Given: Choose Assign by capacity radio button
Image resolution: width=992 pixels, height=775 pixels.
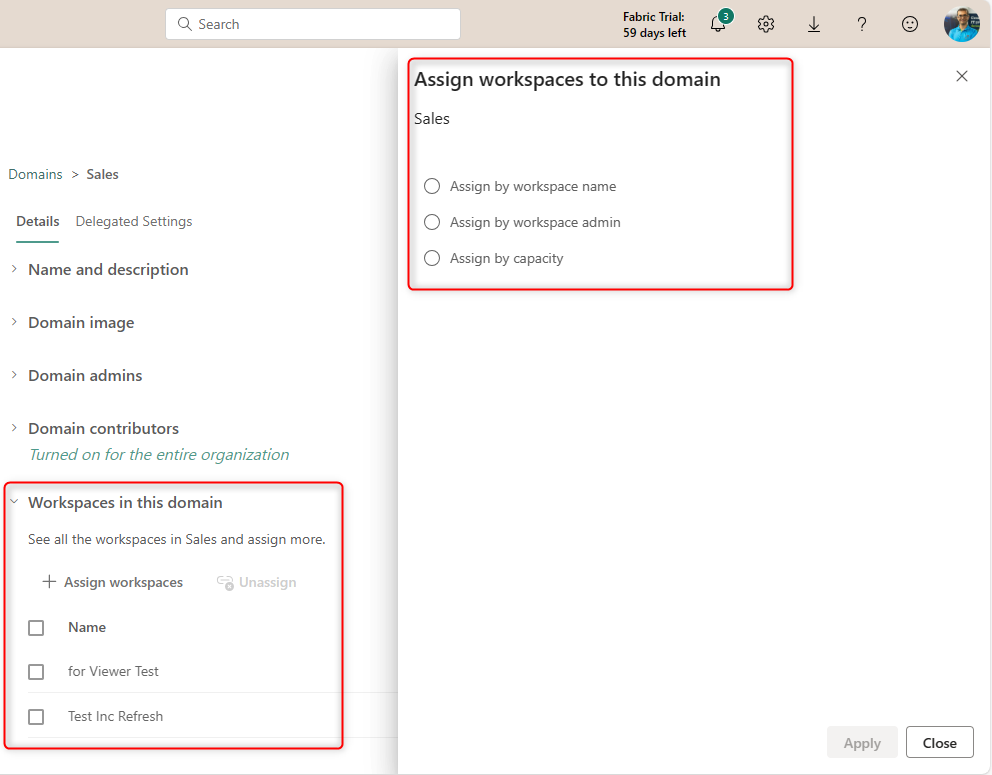Looking at the screenshot, I should [x=432, y=258].
